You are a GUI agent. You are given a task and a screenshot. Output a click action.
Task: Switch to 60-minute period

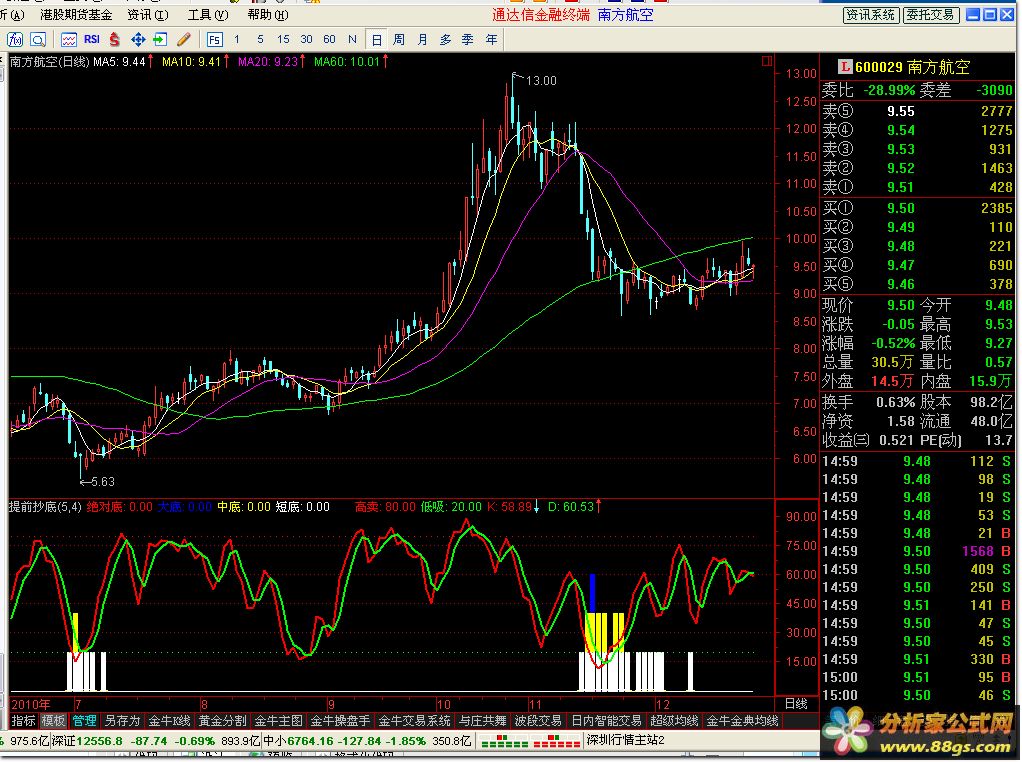pyautogui.click(x=329, y=40)
